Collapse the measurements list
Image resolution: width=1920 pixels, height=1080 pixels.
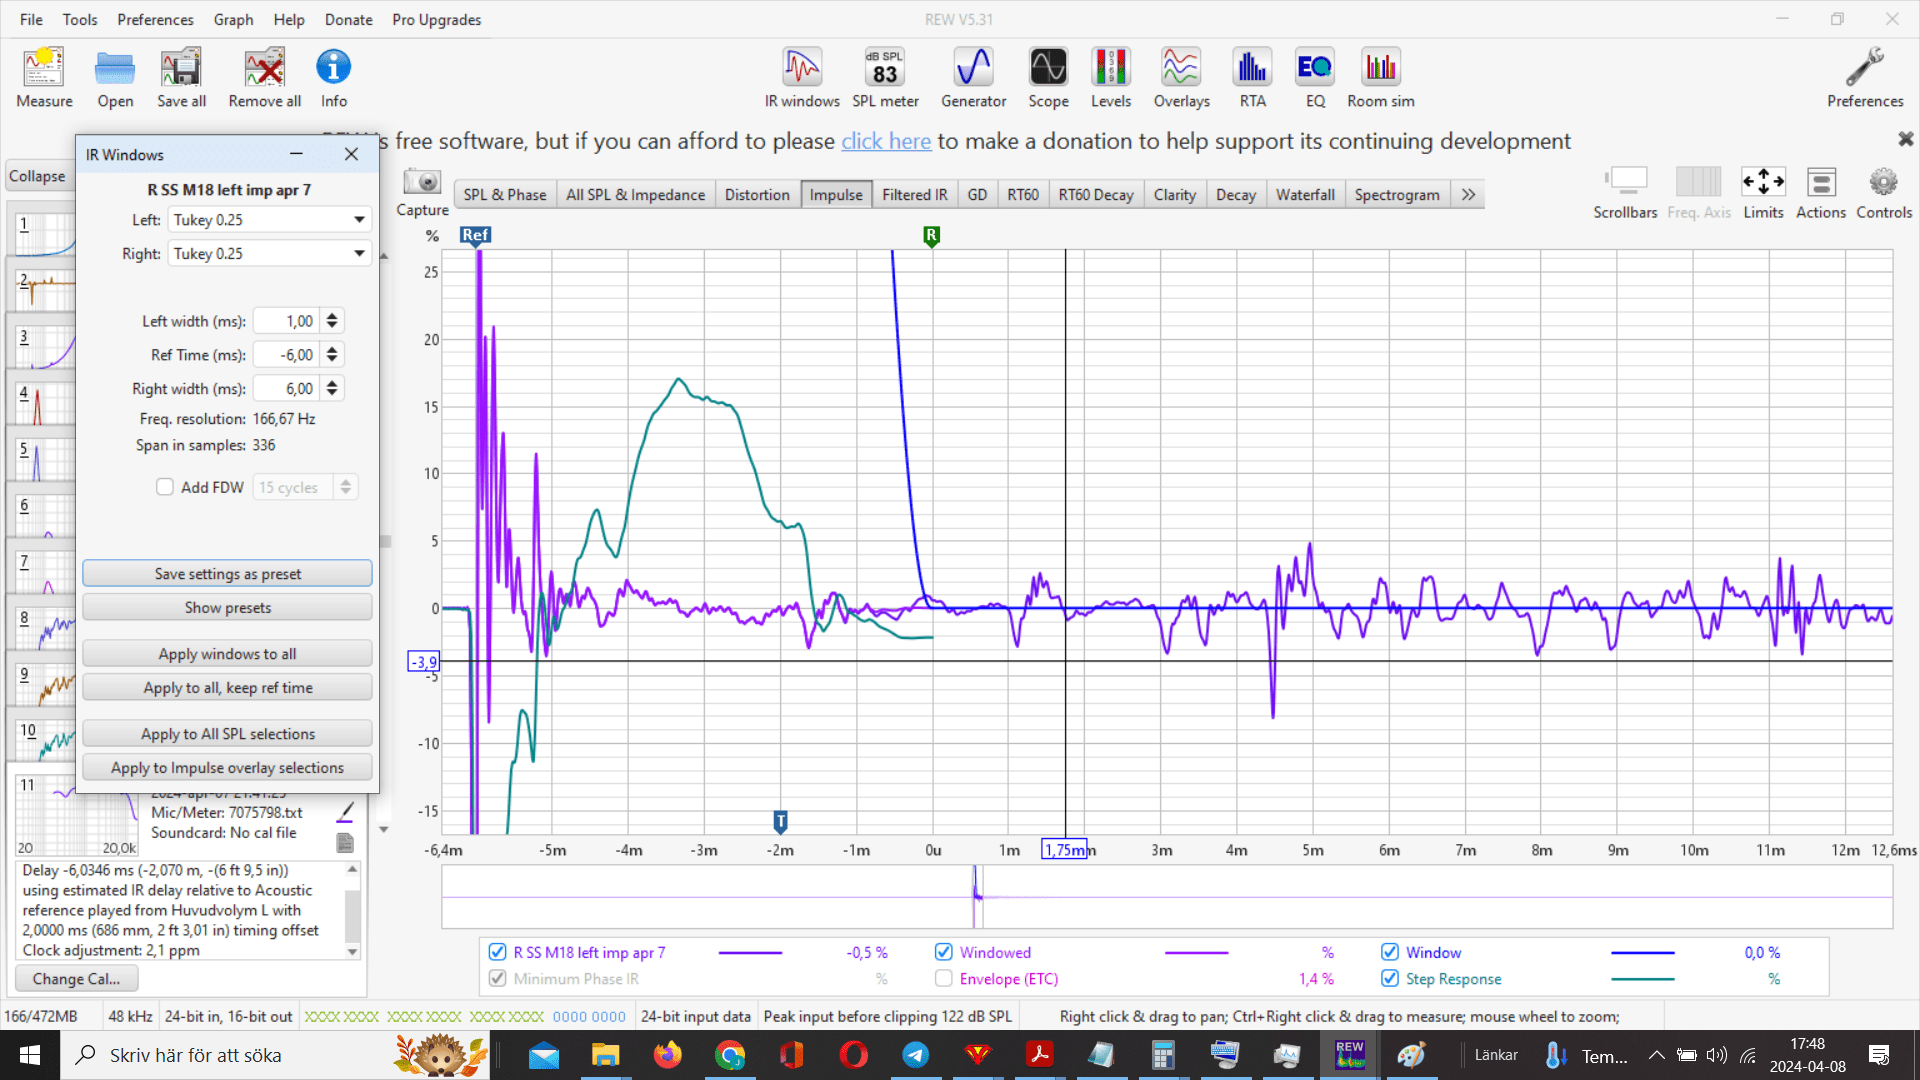tap(37, 176)
